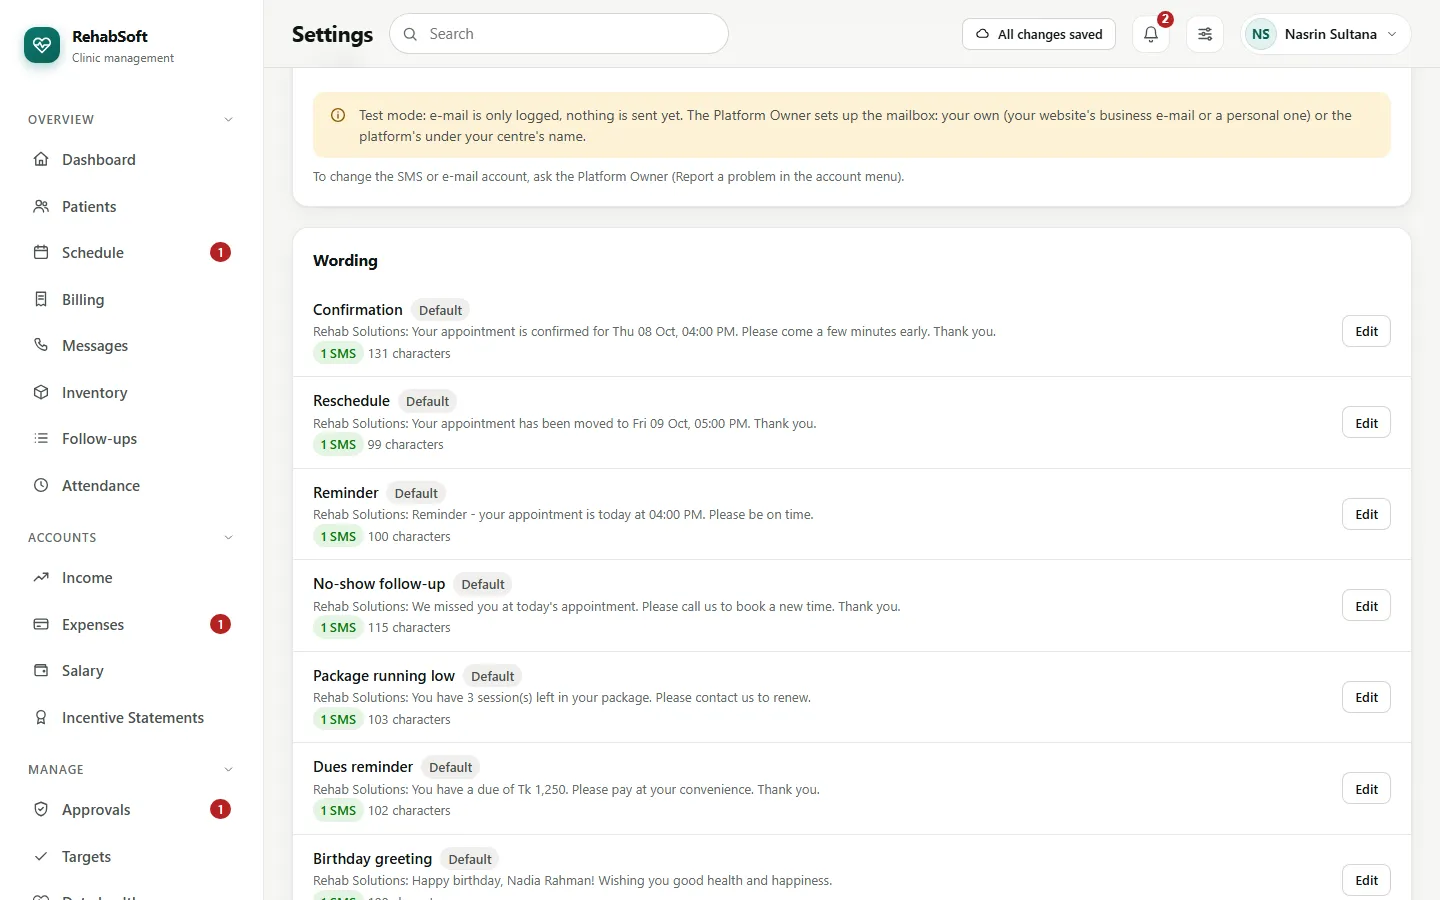Click the Follow-ups list icon
Image resolution: width=1440 pixels, height=900 pixels.
[x=41, y=438]
